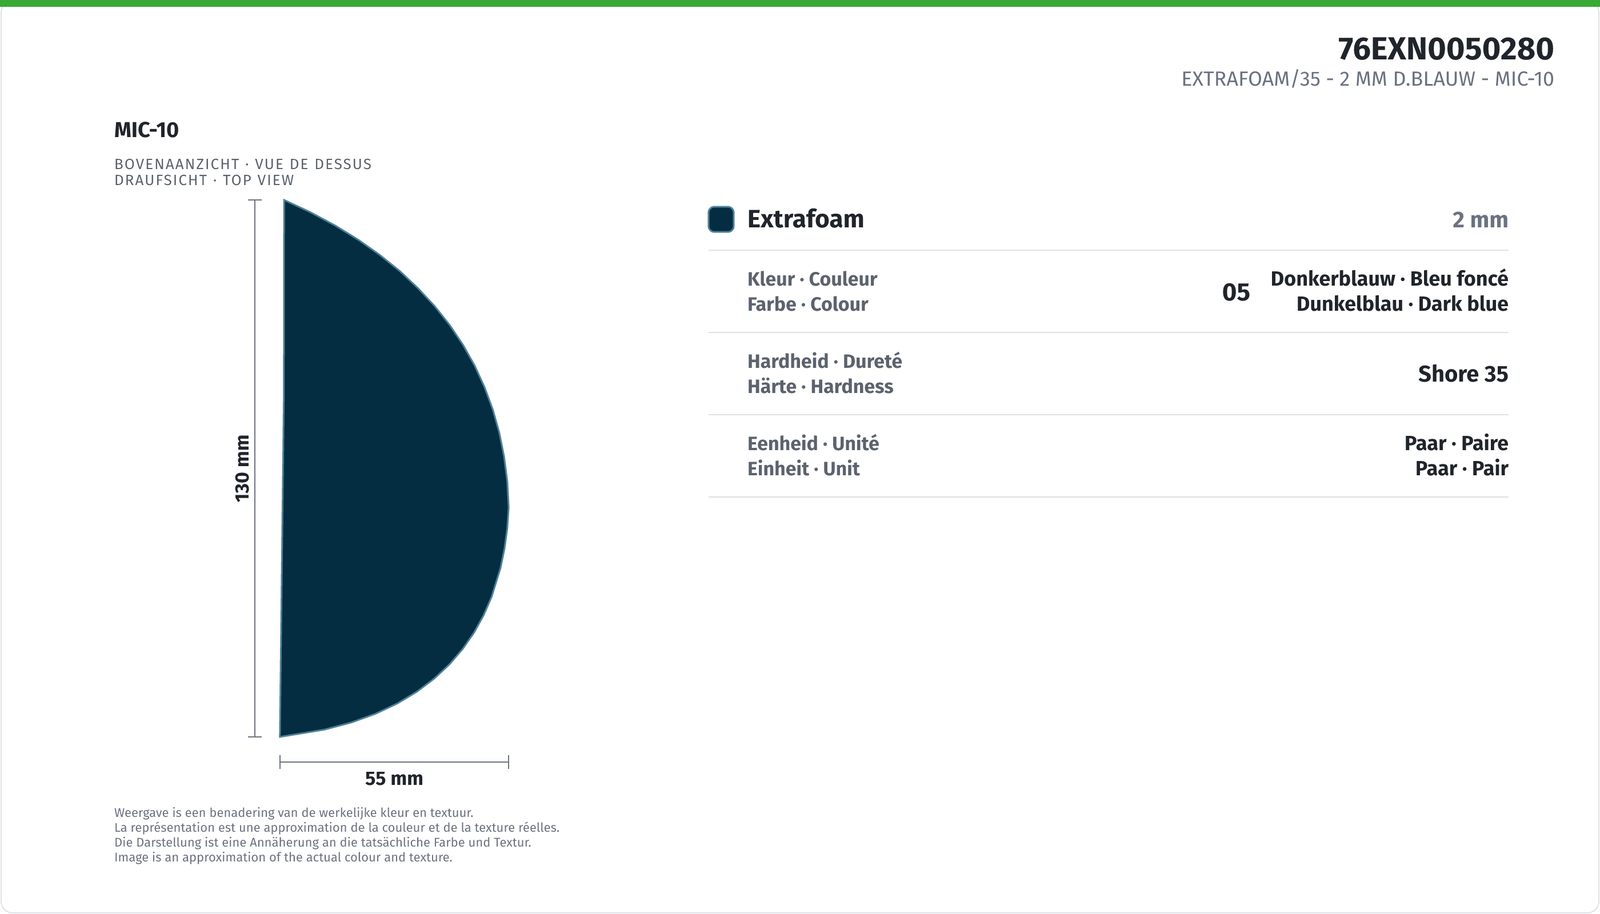
Task: Click the Eenheid · Unité label
Action: click(813, 443)
